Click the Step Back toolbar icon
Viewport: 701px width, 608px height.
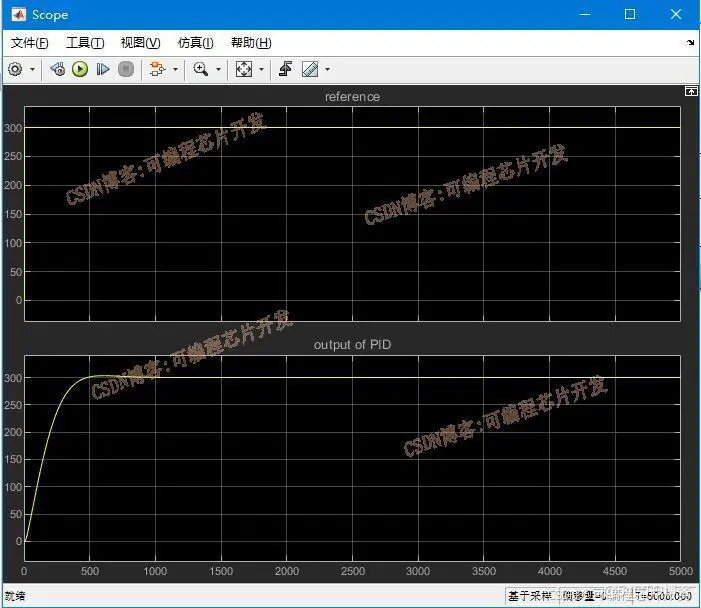click(x=58, y=69)
